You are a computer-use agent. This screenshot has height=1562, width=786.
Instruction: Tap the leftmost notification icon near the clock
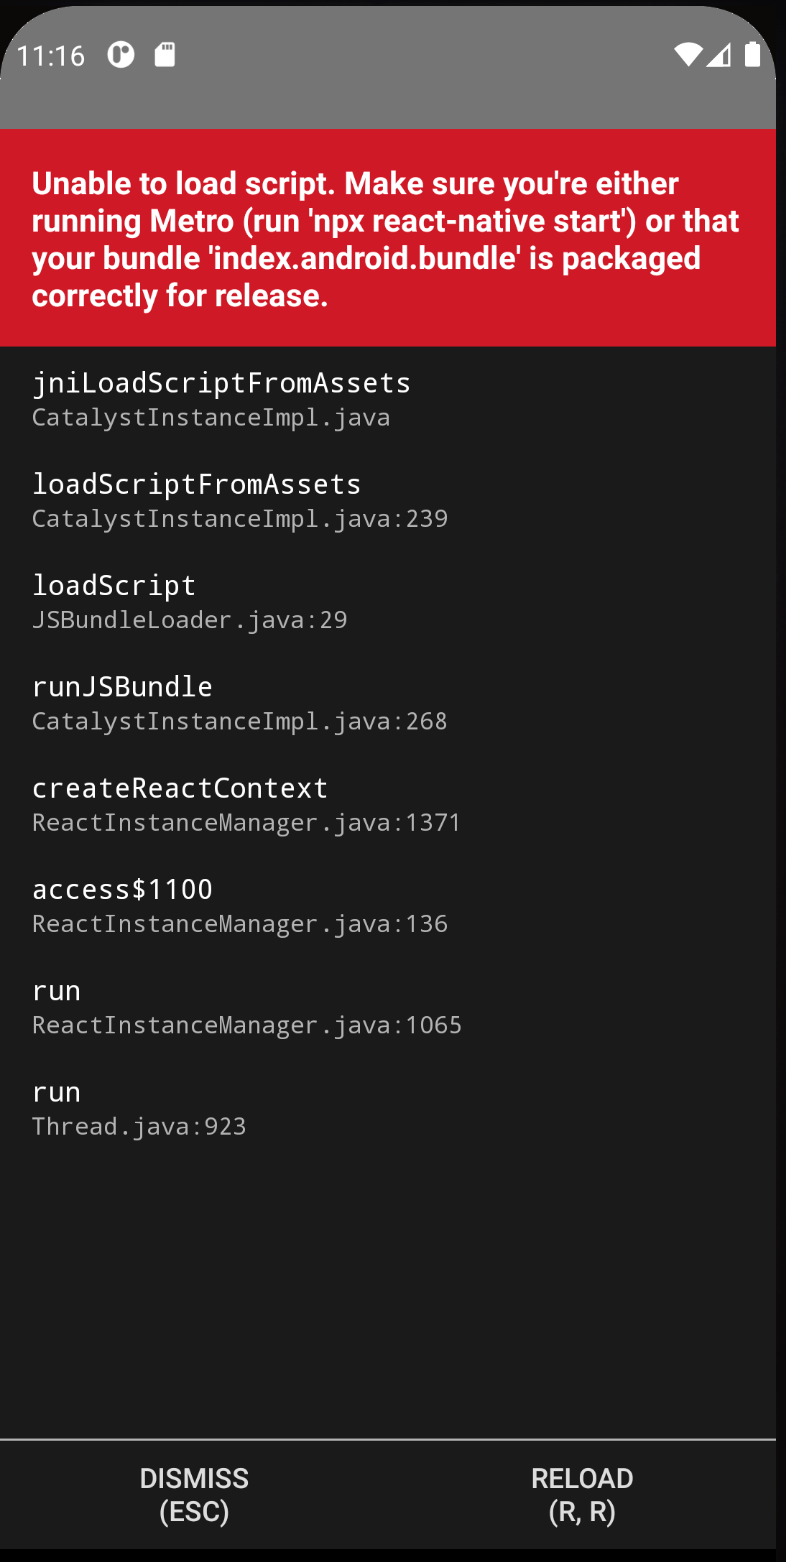[x=120, y=56]
